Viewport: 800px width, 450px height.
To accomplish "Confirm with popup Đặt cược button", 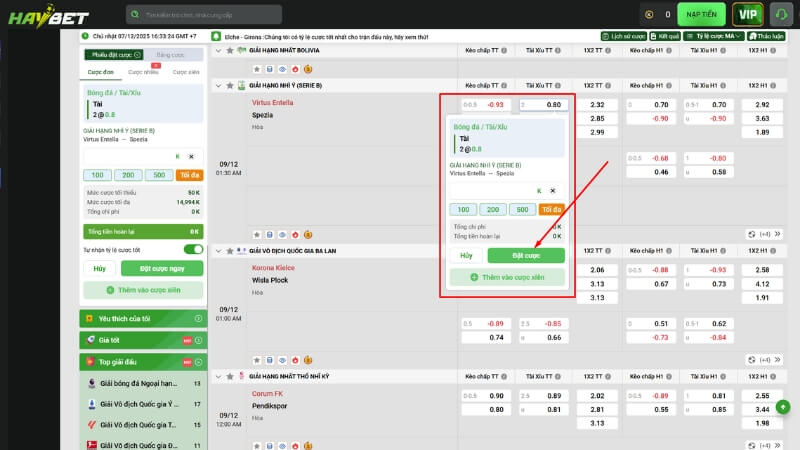I will (526, 256).
